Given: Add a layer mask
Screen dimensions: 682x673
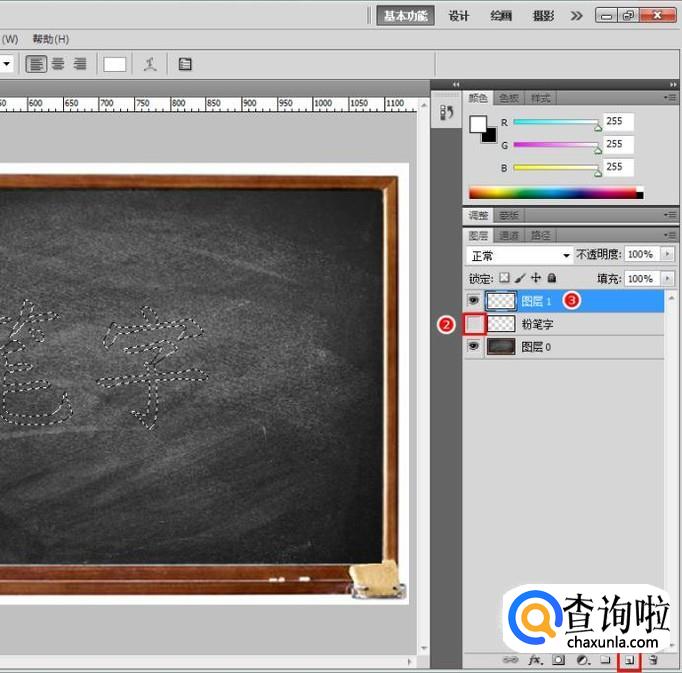Looking at the screenshot, I should point(559,660).
